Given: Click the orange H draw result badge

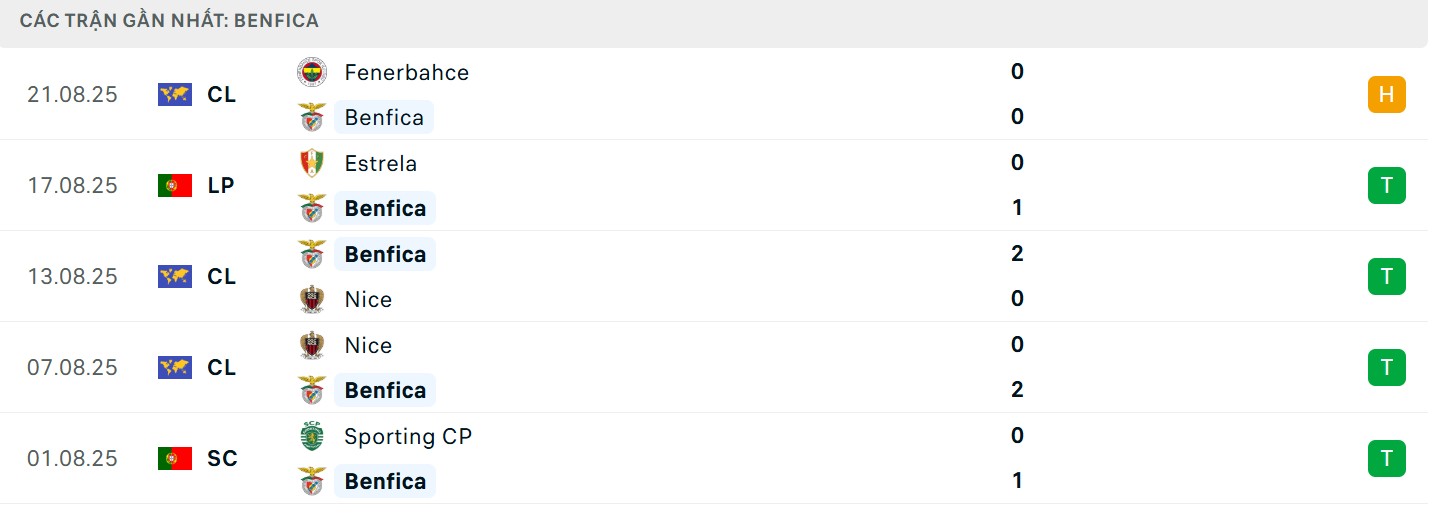Looking at the screenshot, I should pyautogui.click(x=1386, y=94).
